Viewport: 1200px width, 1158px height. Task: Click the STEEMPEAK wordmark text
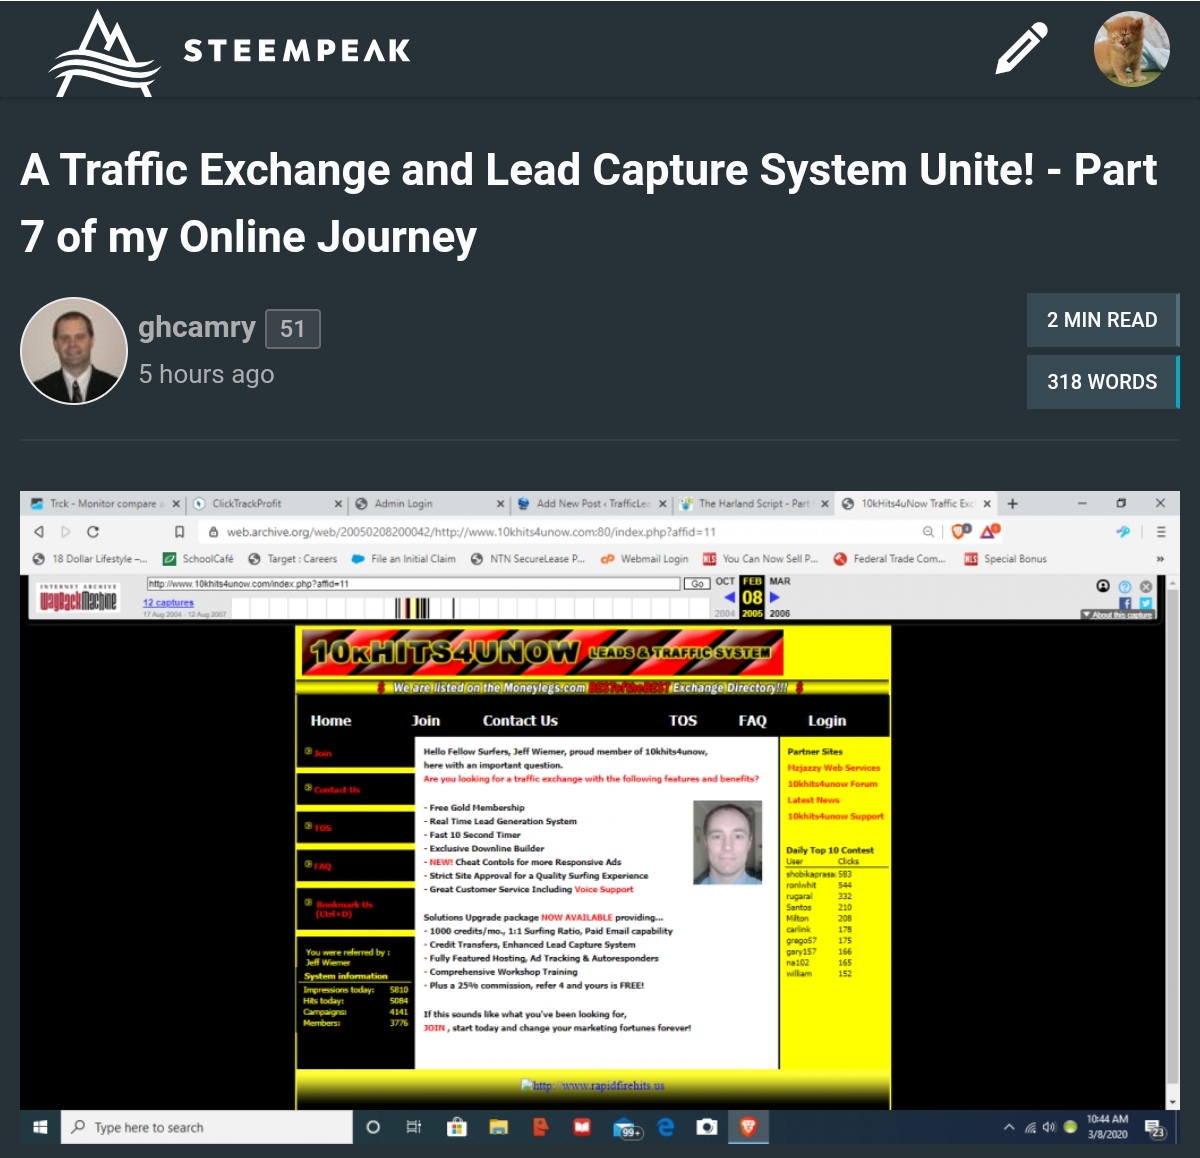(x=297, y=50)
